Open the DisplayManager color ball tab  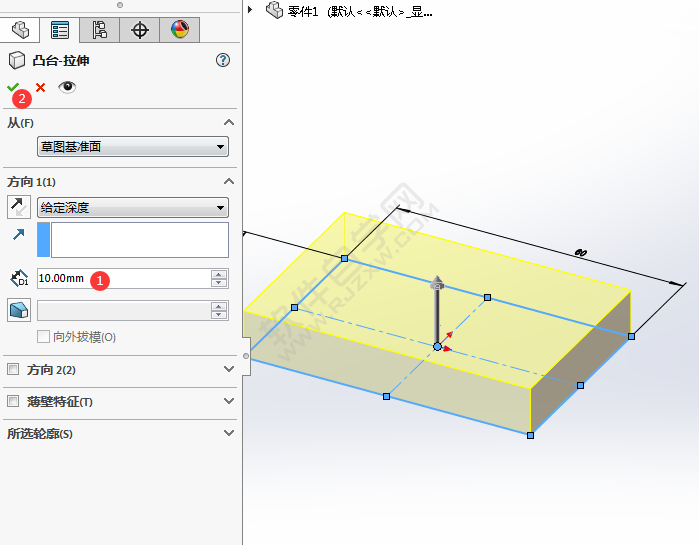pyautogui.click(x=180, y=30)
